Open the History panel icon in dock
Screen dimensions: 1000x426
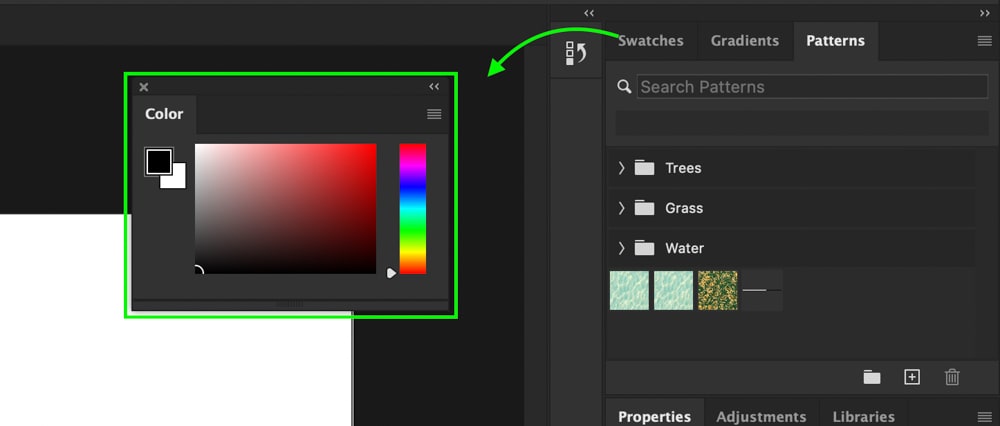coord(575,53)
